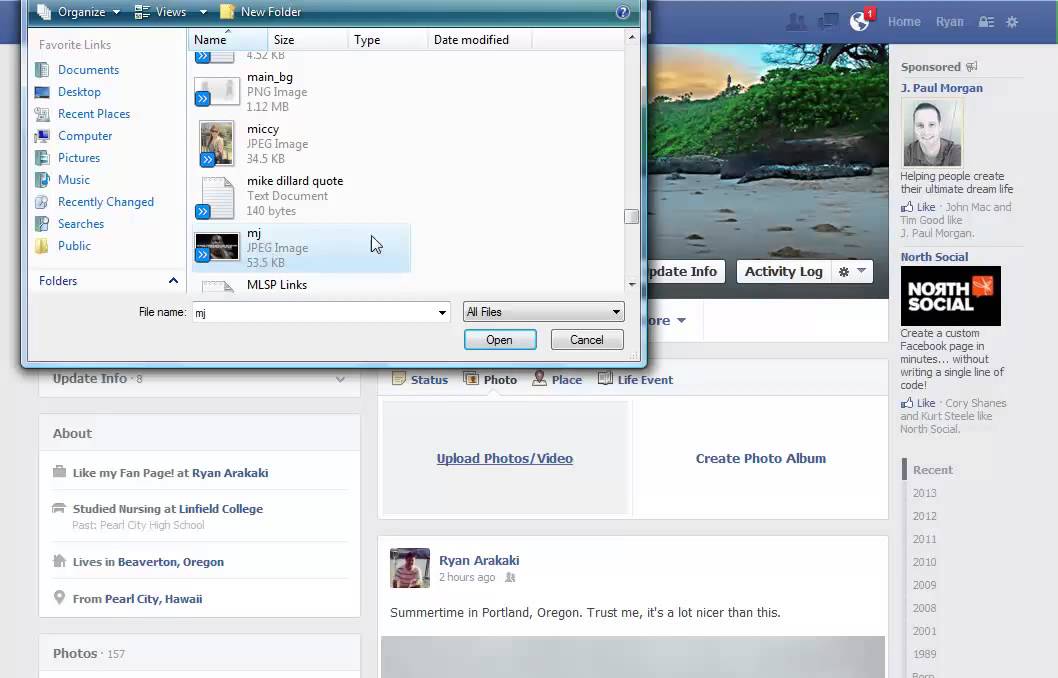Screen dimensions: 1058x678
Task: Open the Views dropdown in file dialog
Action: [x=170, y=12]
